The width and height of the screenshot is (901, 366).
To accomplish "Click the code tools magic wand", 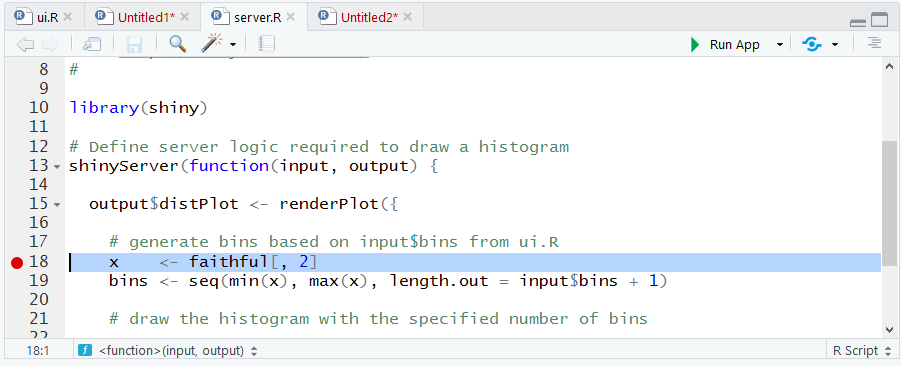I will click(x=212, y=44).
